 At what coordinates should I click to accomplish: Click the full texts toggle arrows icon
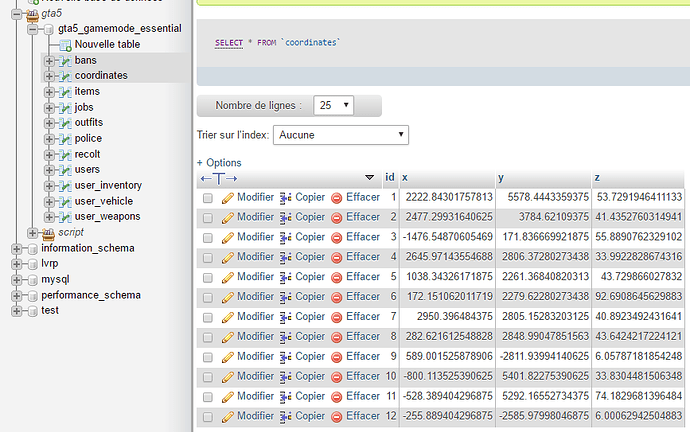(219, 179)
